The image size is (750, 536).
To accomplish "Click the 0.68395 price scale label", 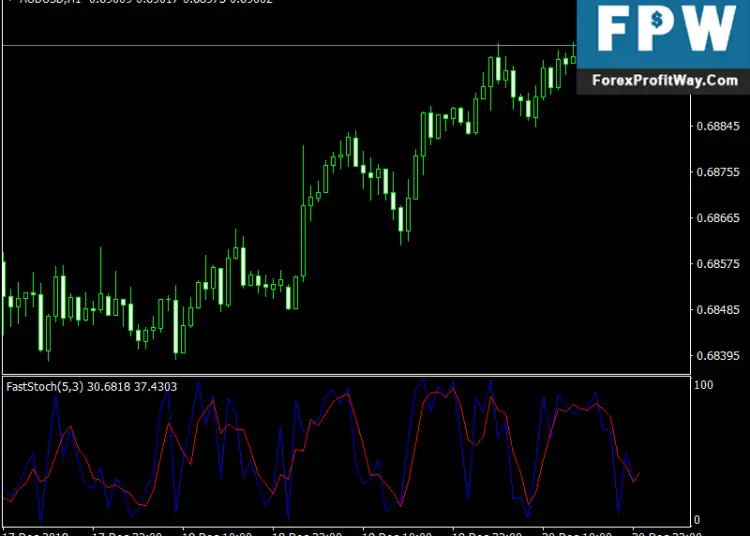I will [717, 356].
